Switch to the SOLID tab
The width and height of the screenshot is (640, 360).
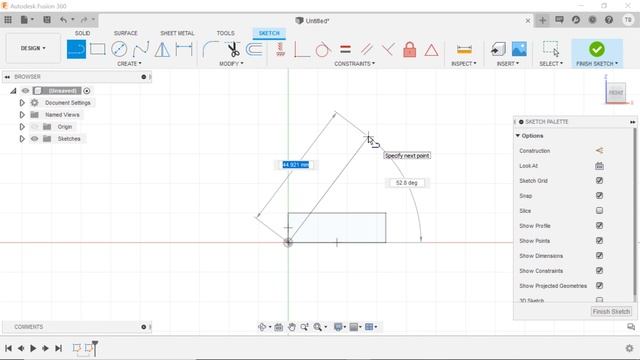82,33
